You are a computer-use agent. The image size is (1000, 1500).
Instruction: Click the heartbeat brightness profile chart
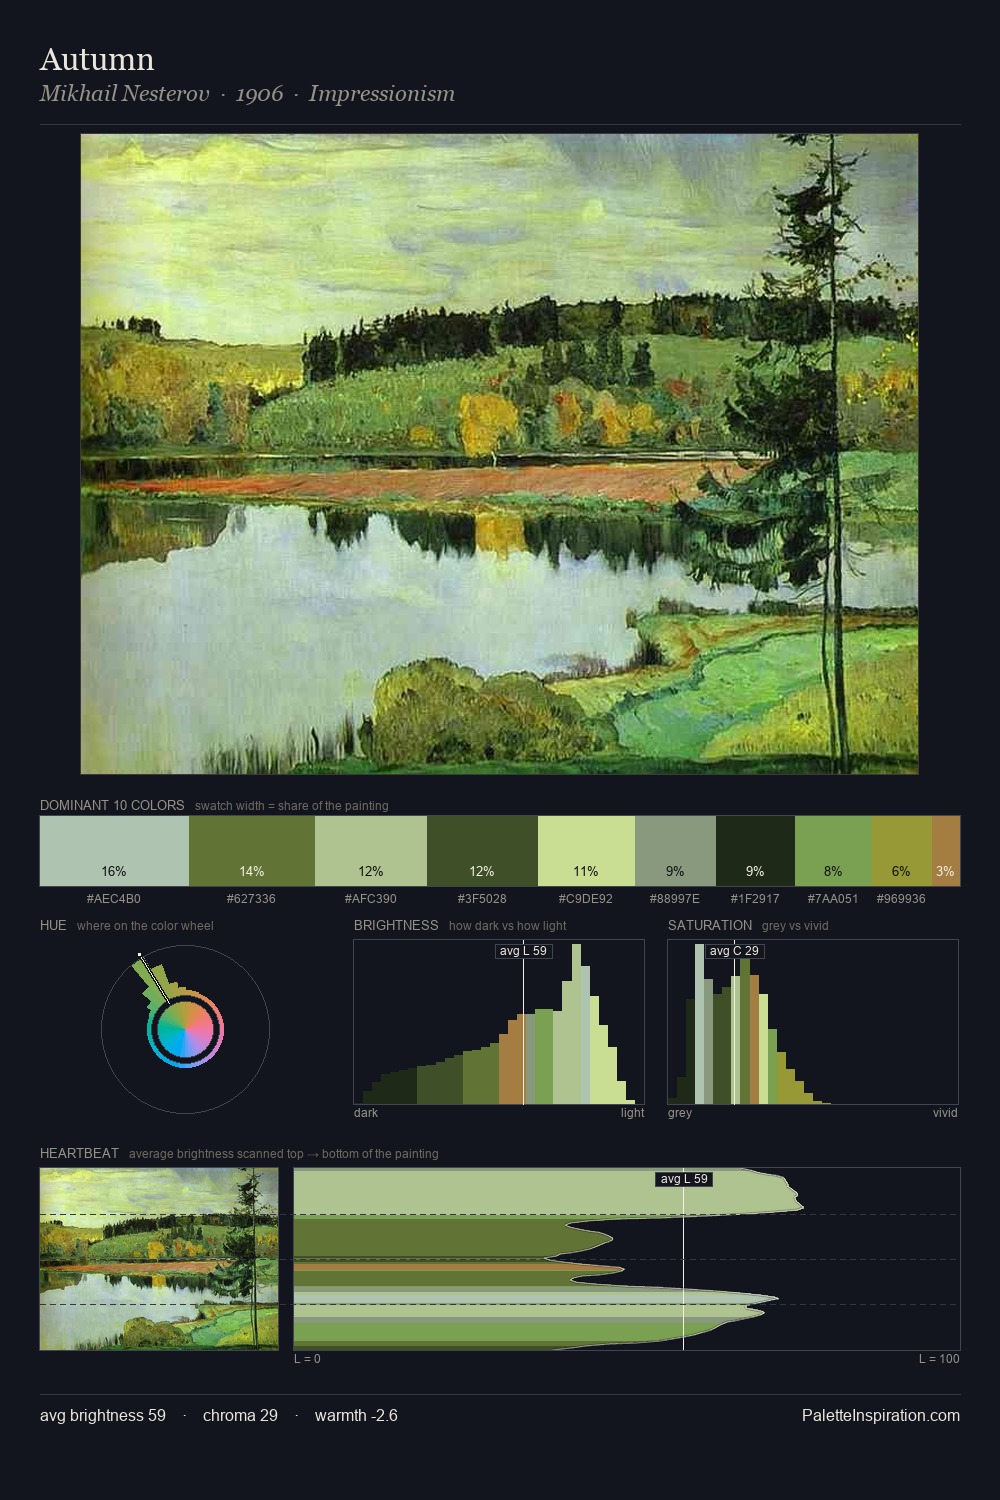click(x=627, y=1259)
